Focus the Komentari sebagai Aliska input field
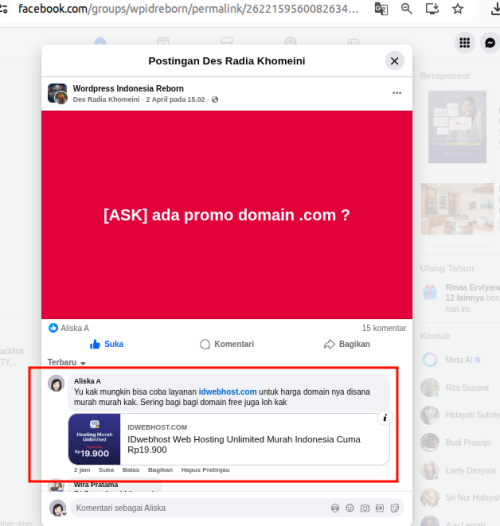Viewport: 500px width, 526px height. [201, 508]
